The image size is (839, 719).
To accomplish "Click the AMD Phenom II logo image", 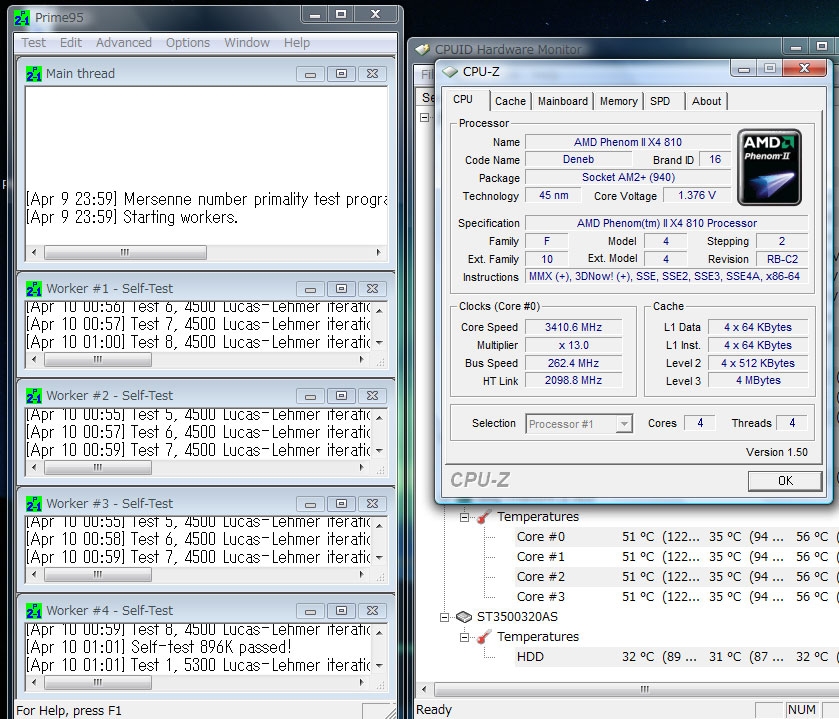I will [x=769, y=167].
